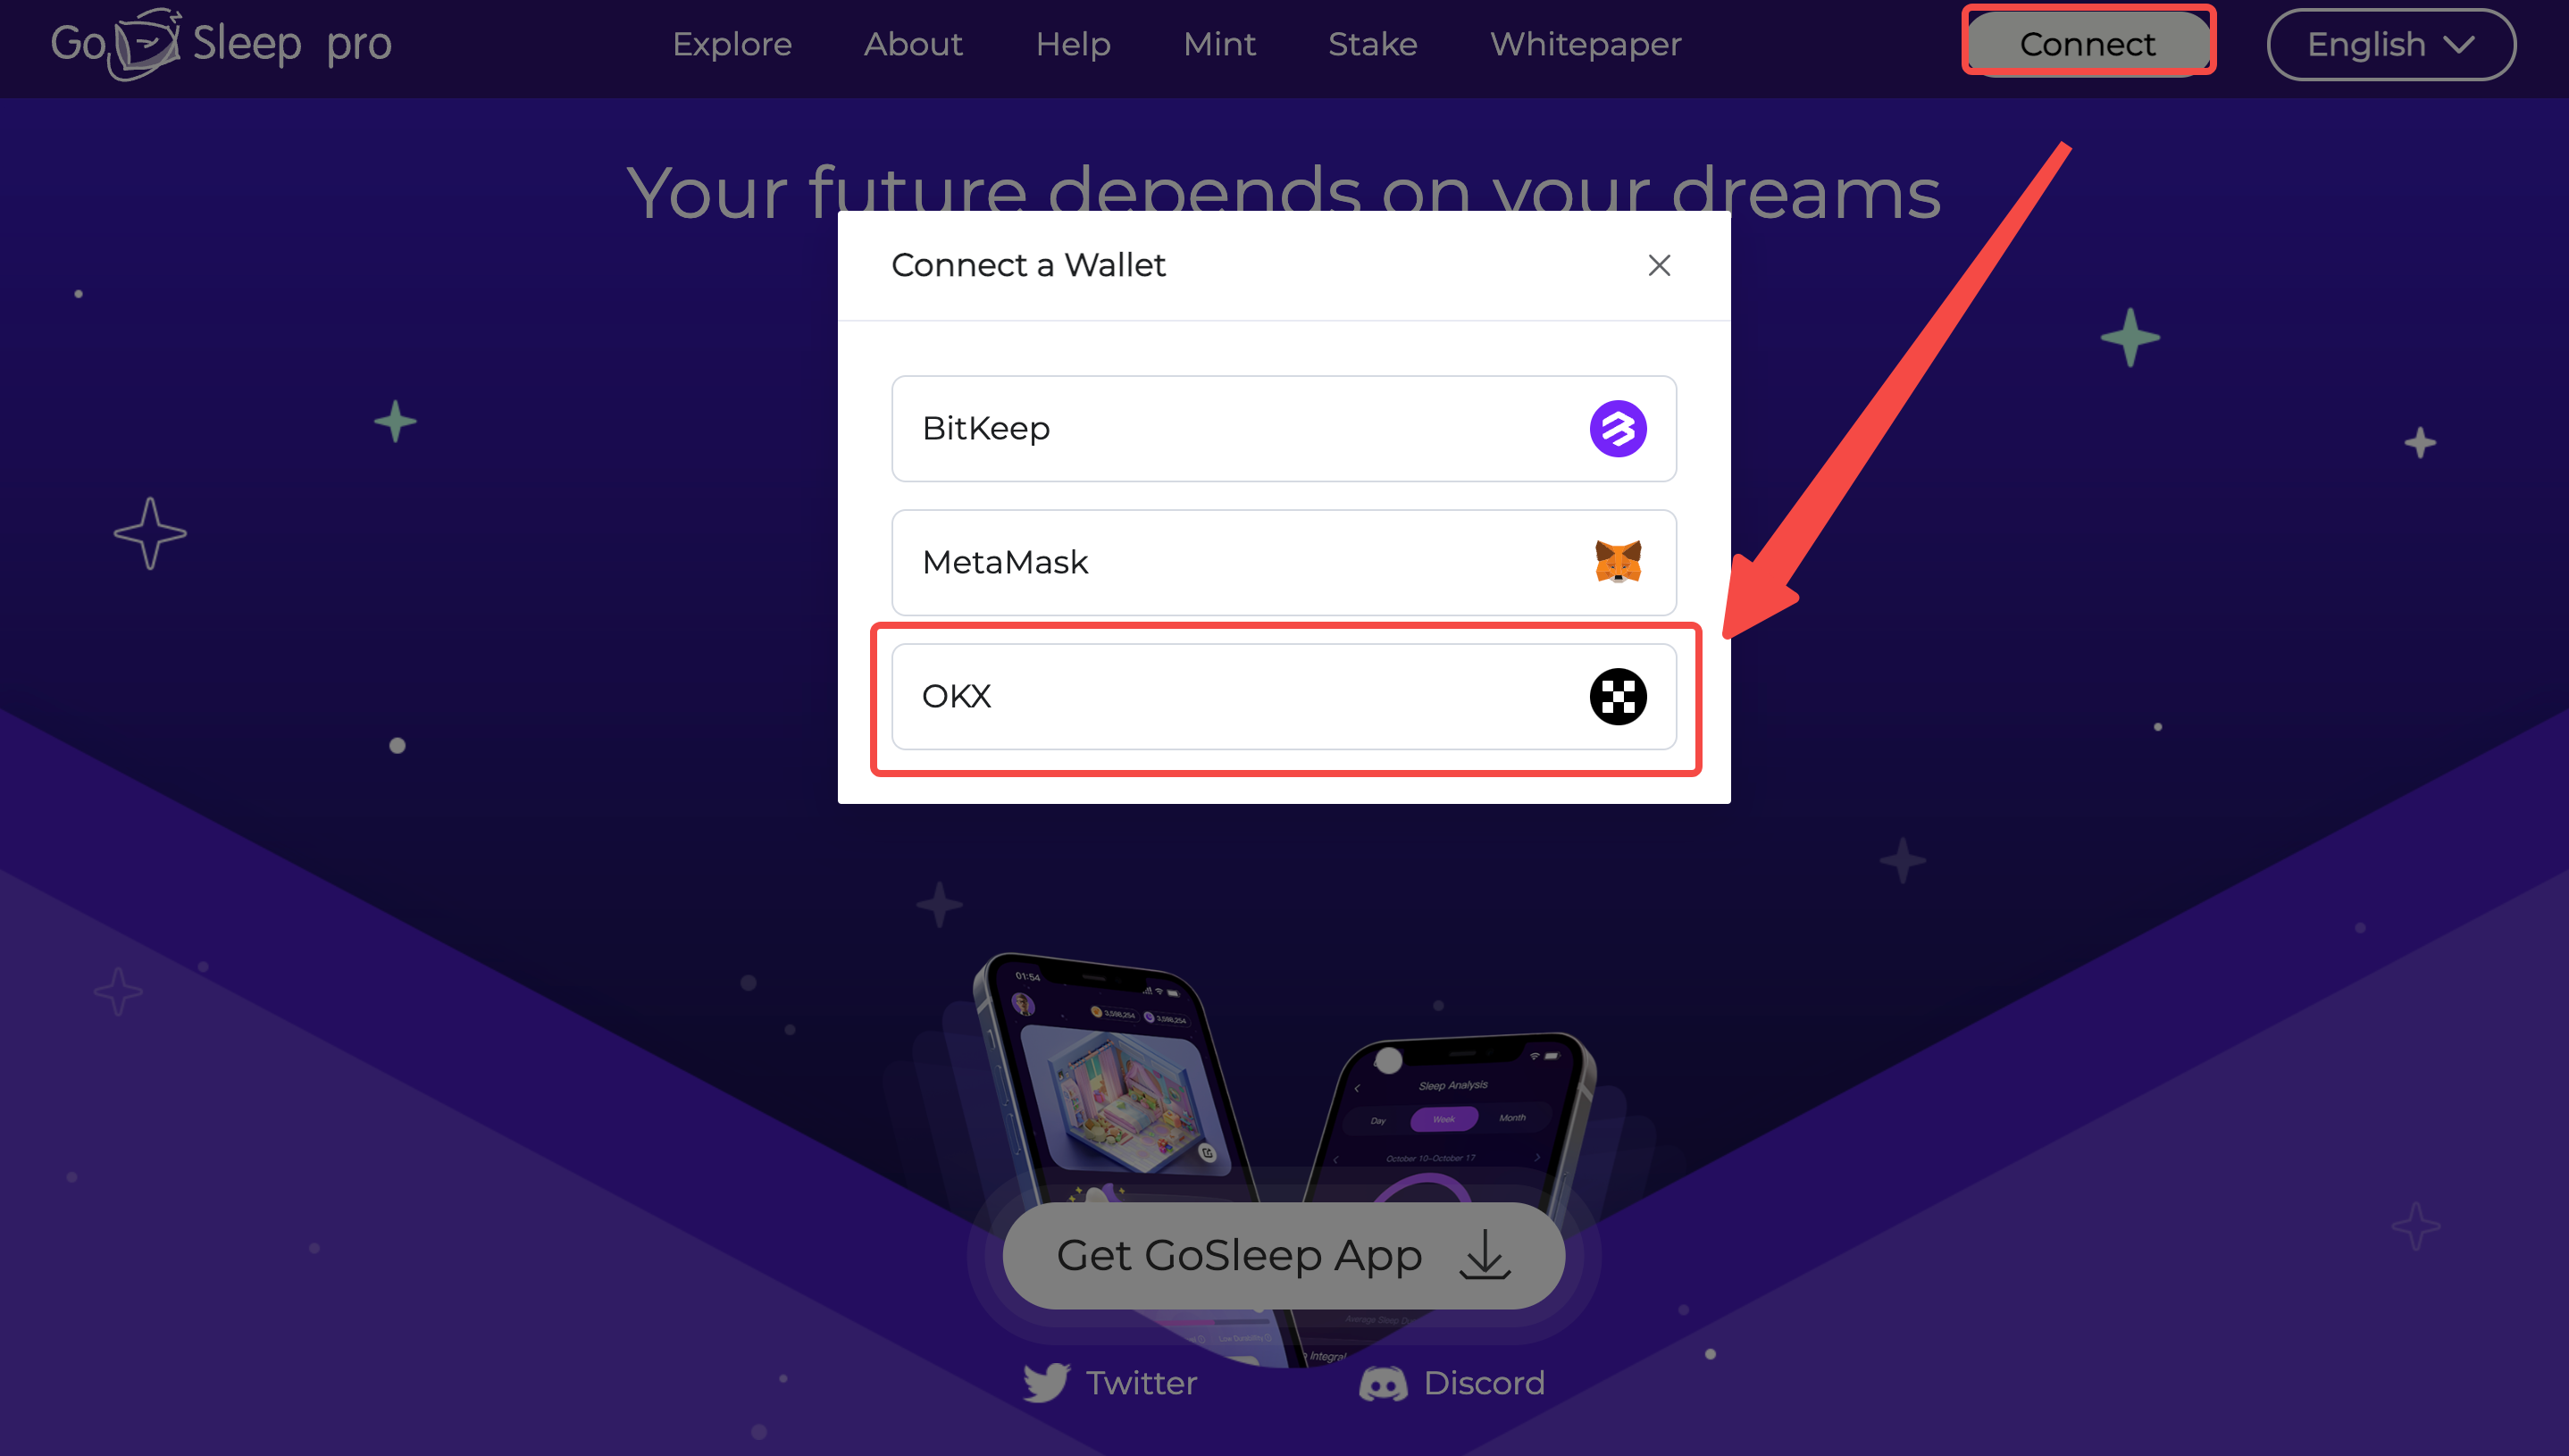Click the BitKeep purple logo icon

pos(1618,429)
